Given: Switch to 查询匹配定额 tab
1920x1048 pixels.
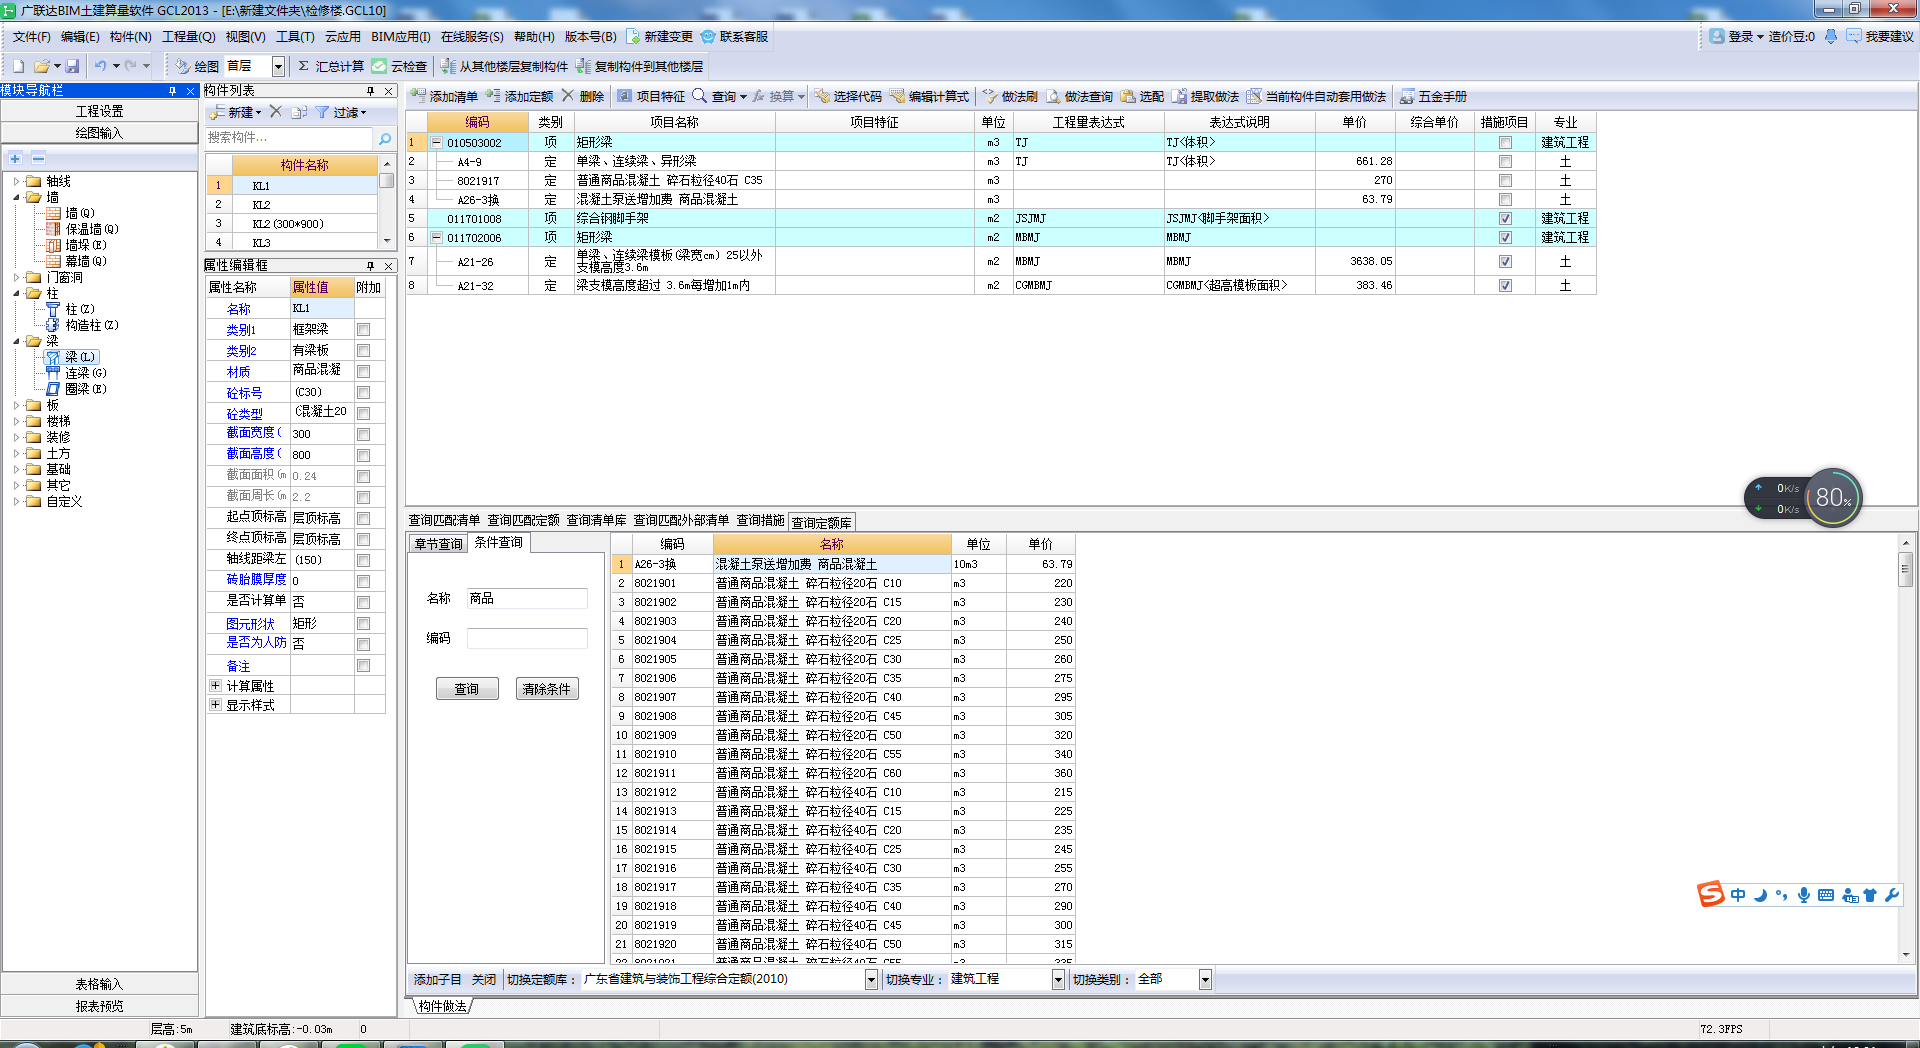Looking at the screenshot, I should pyautogui.click(x=523, y=521).
